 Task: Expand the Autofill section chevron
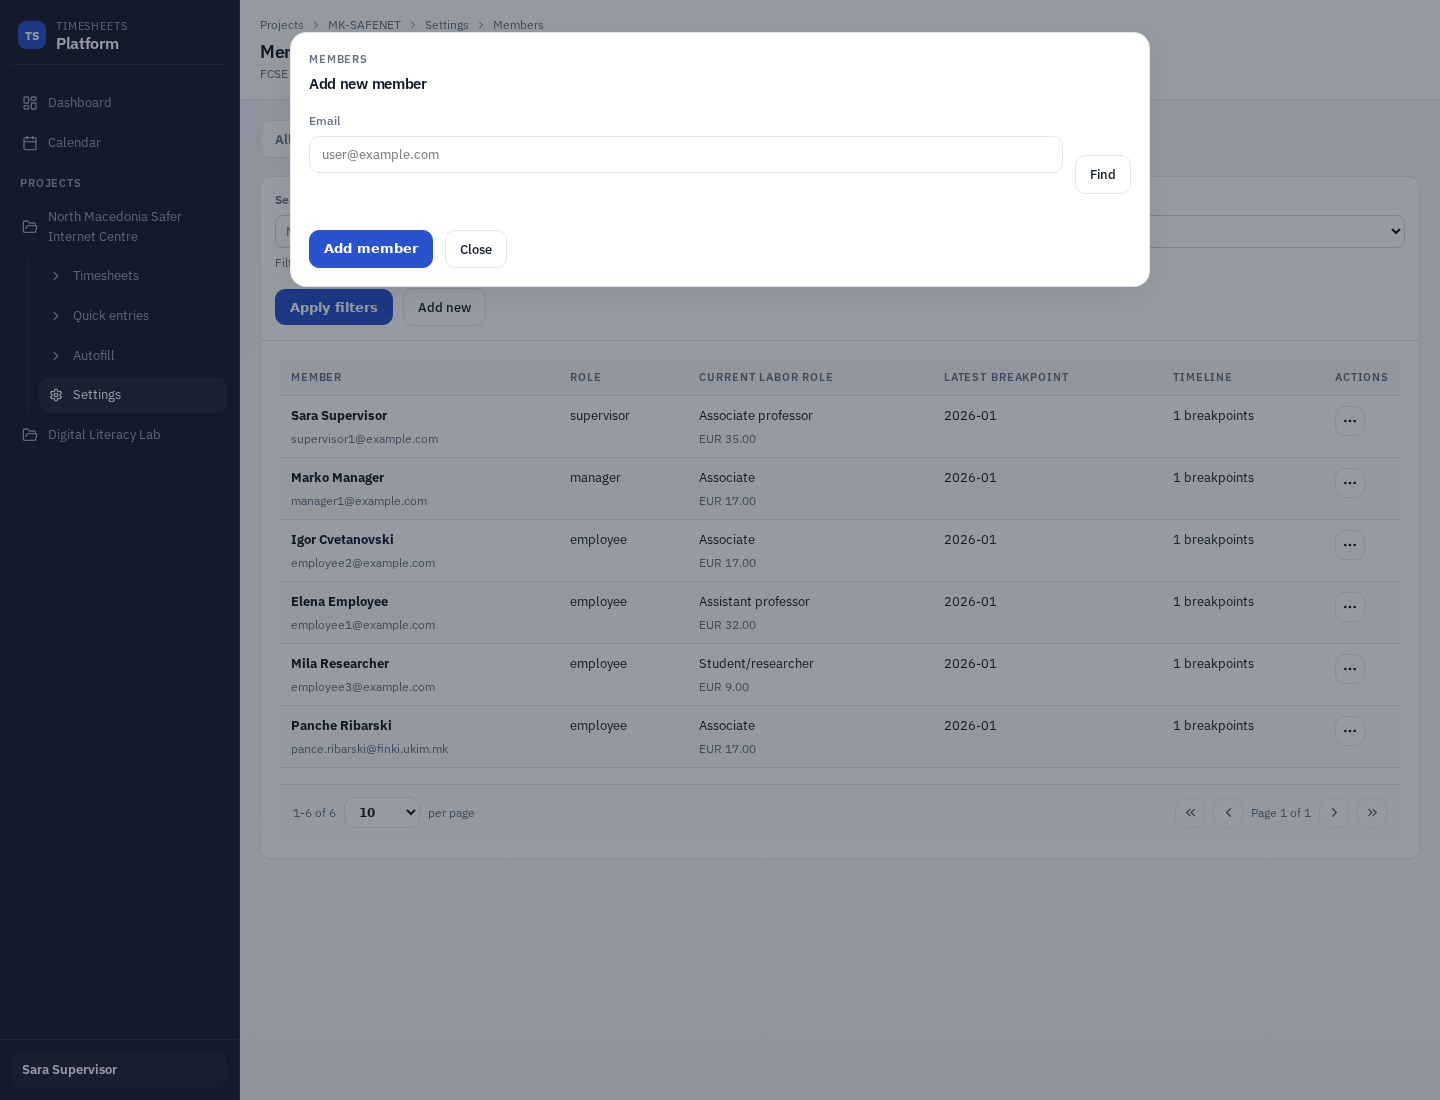(56, 356)
